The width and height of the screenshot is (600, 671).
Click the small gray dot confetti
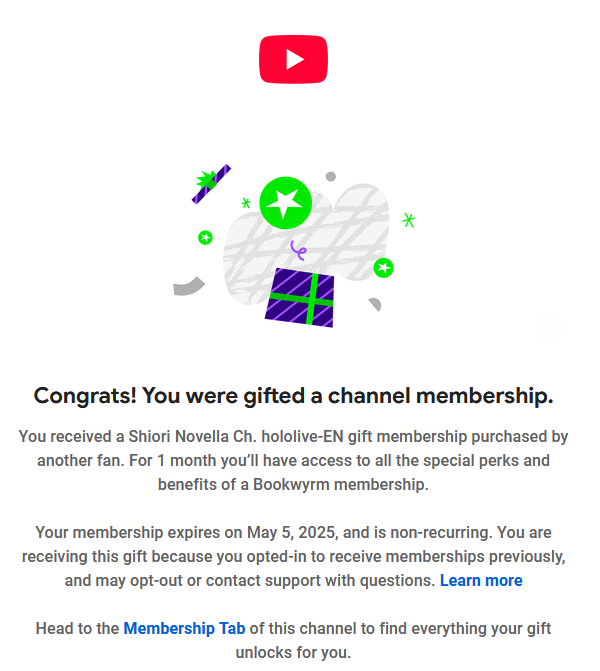pyautogui.click(x=330, y=176)
